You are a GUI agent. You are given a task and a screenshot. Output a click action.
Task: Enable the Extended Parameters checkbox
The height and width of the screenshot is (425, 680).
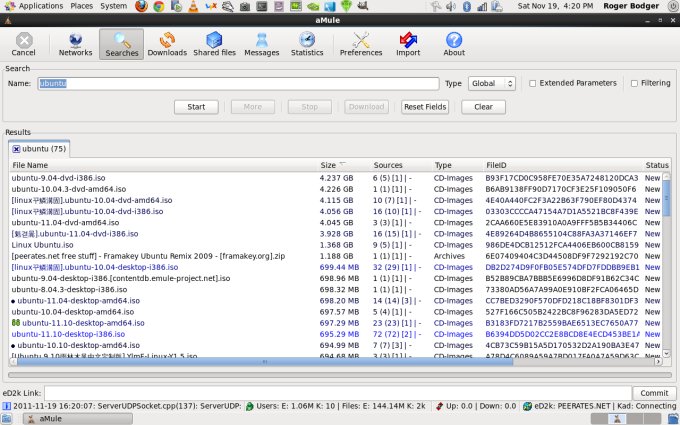pyautogui.click(x=533, y=84)
